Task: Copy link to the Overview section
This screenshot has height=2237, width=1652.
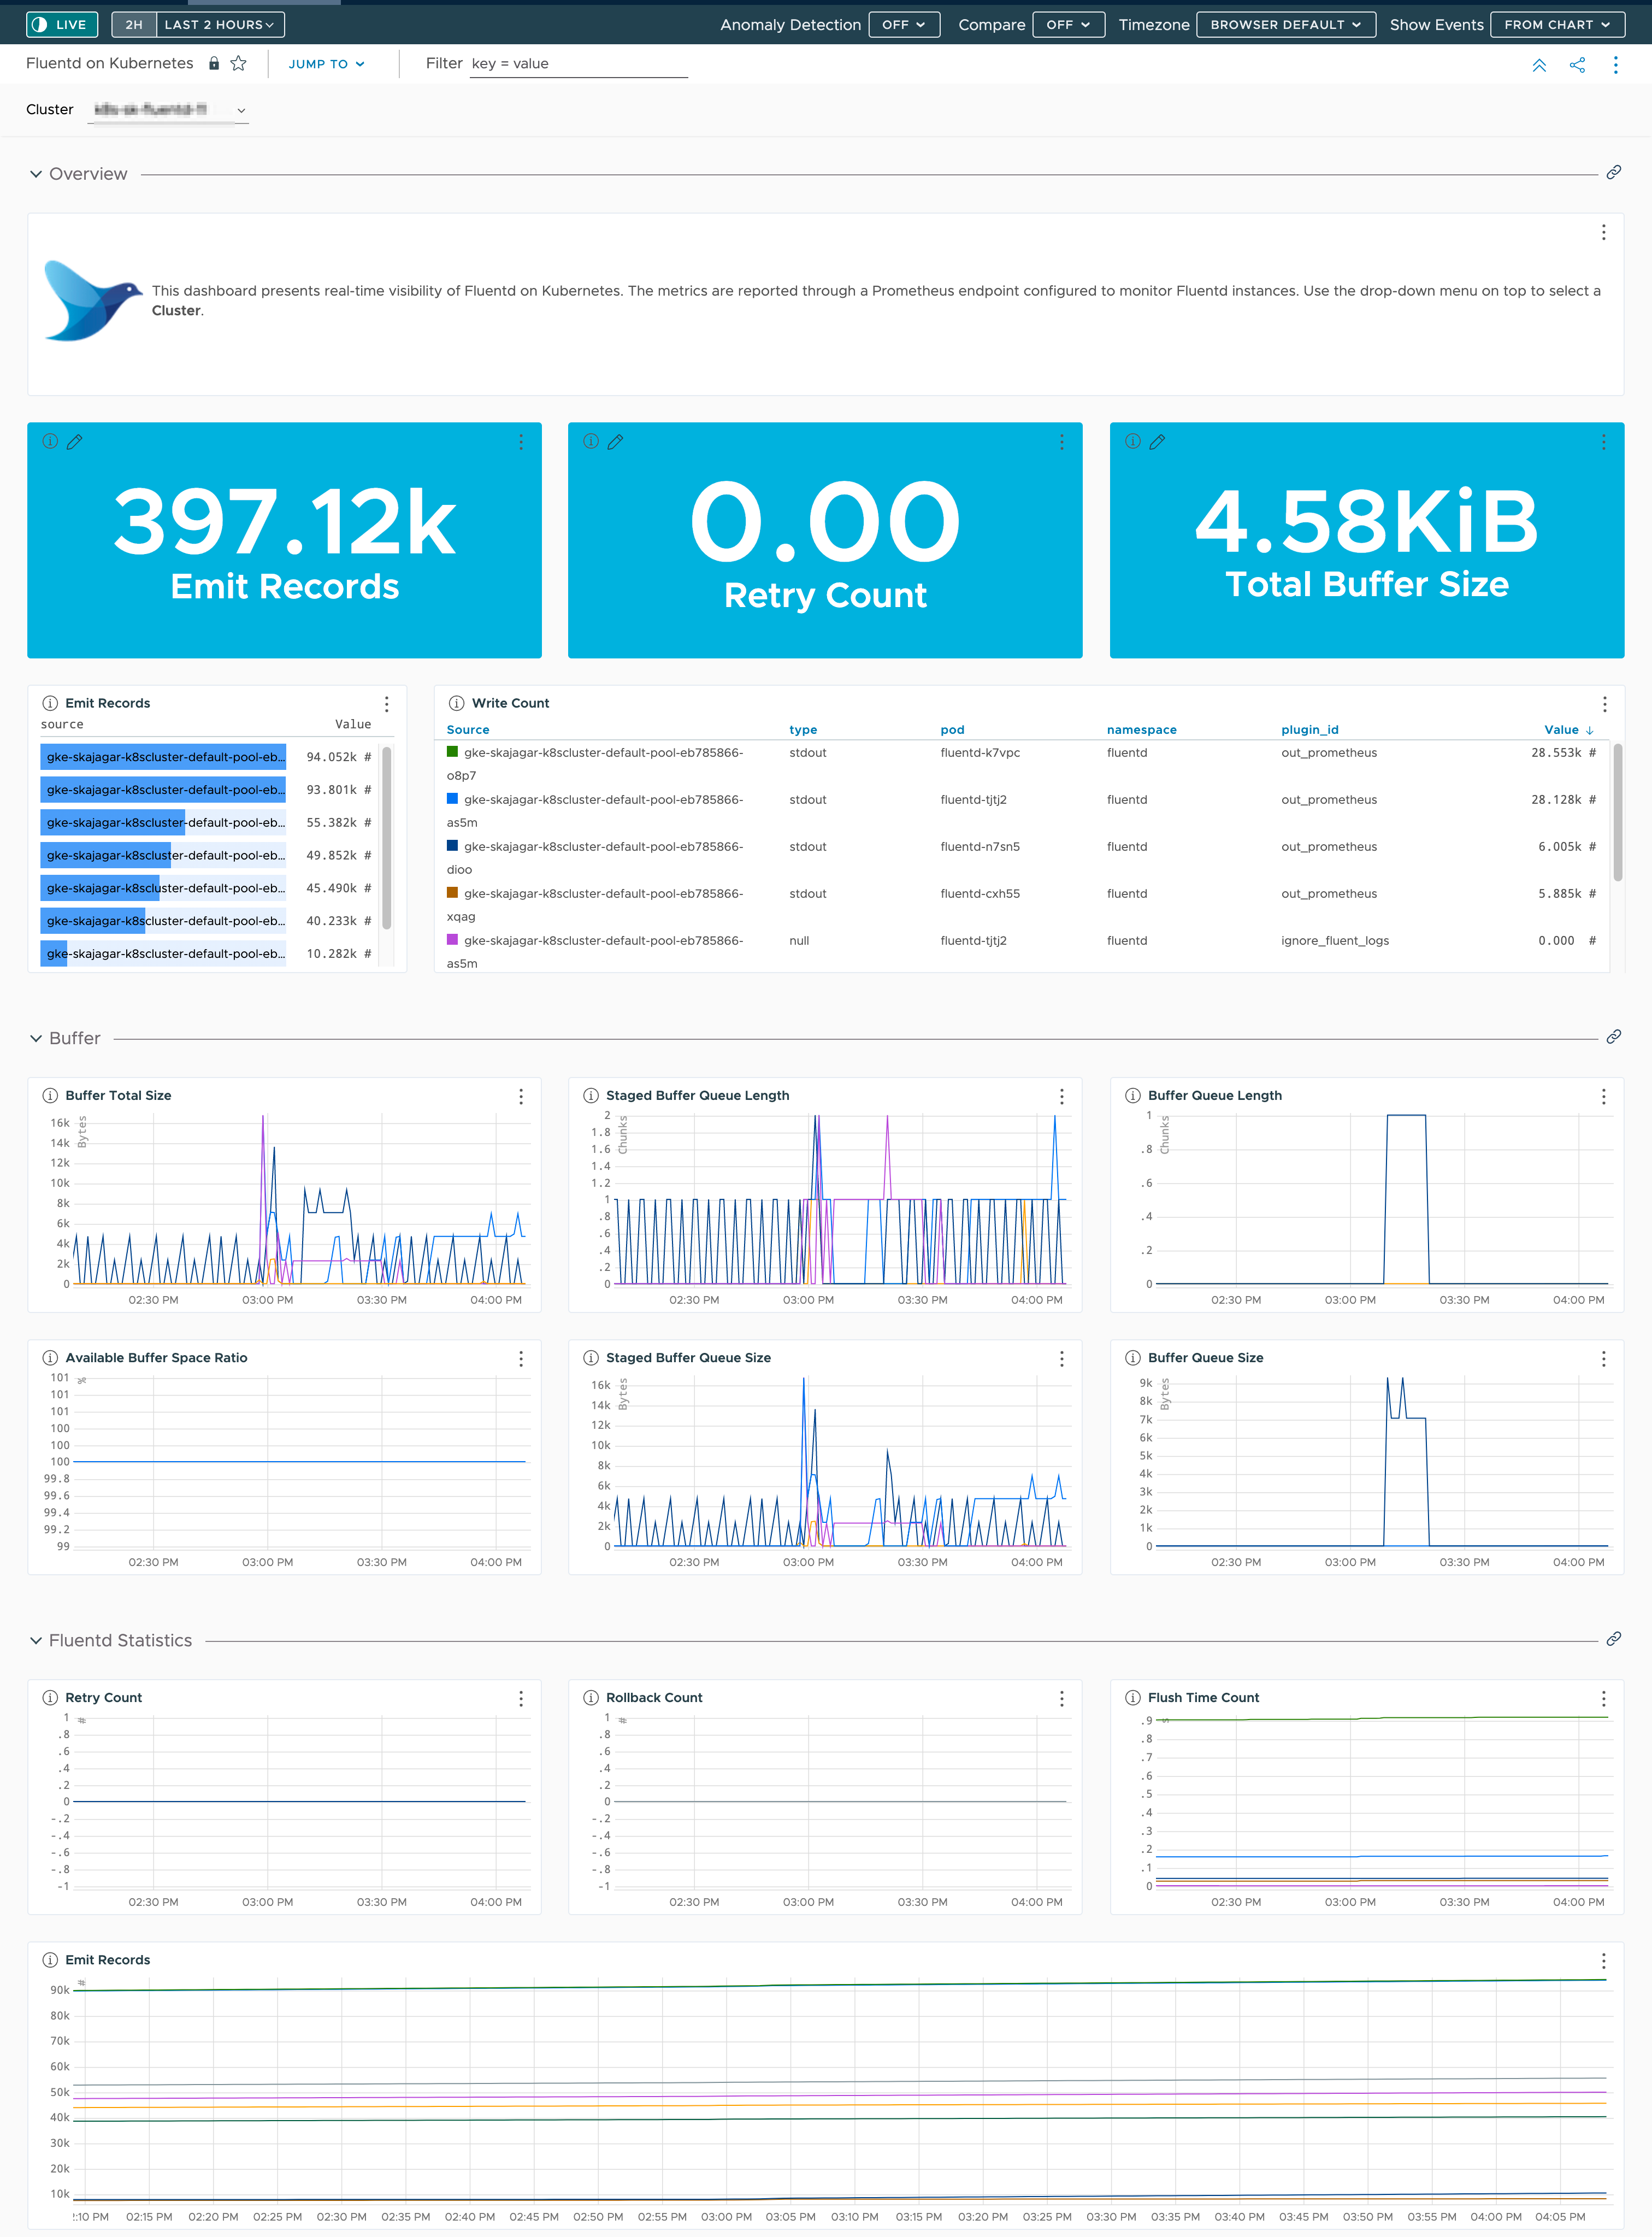Action: pyautogui.click(x=1613, y=173)
